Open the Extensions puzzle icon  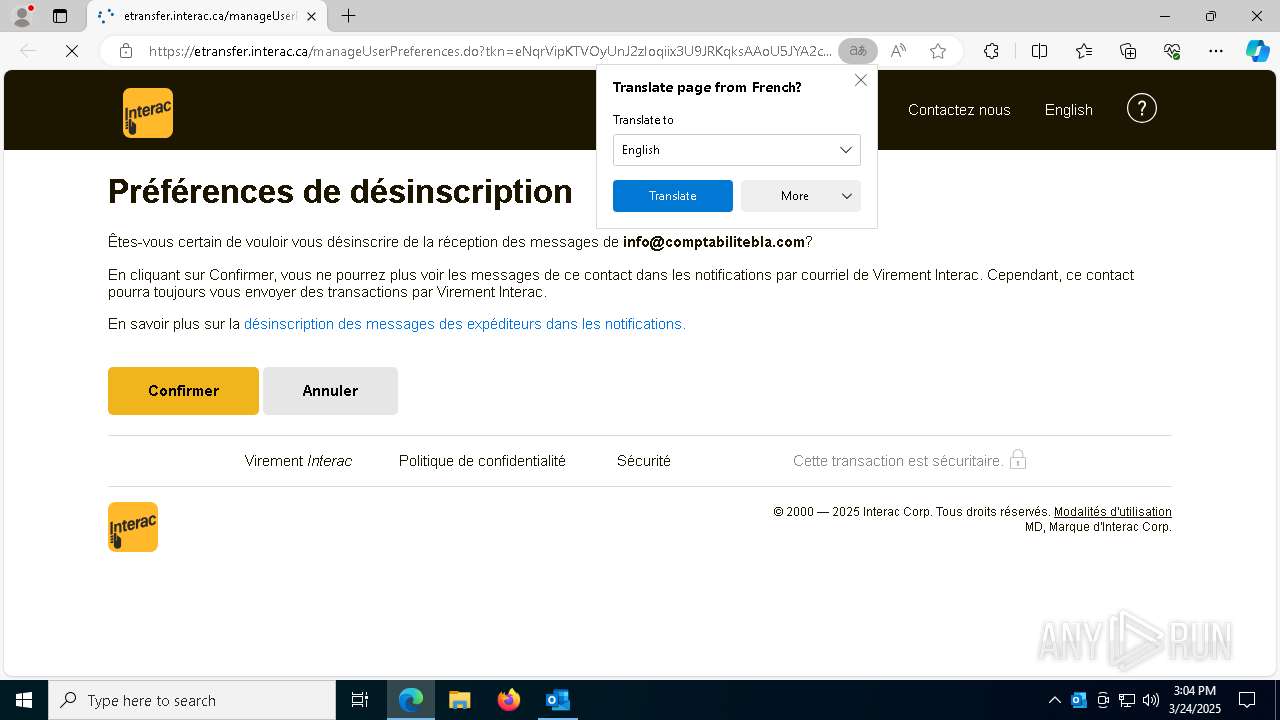[x=991, y=51]
